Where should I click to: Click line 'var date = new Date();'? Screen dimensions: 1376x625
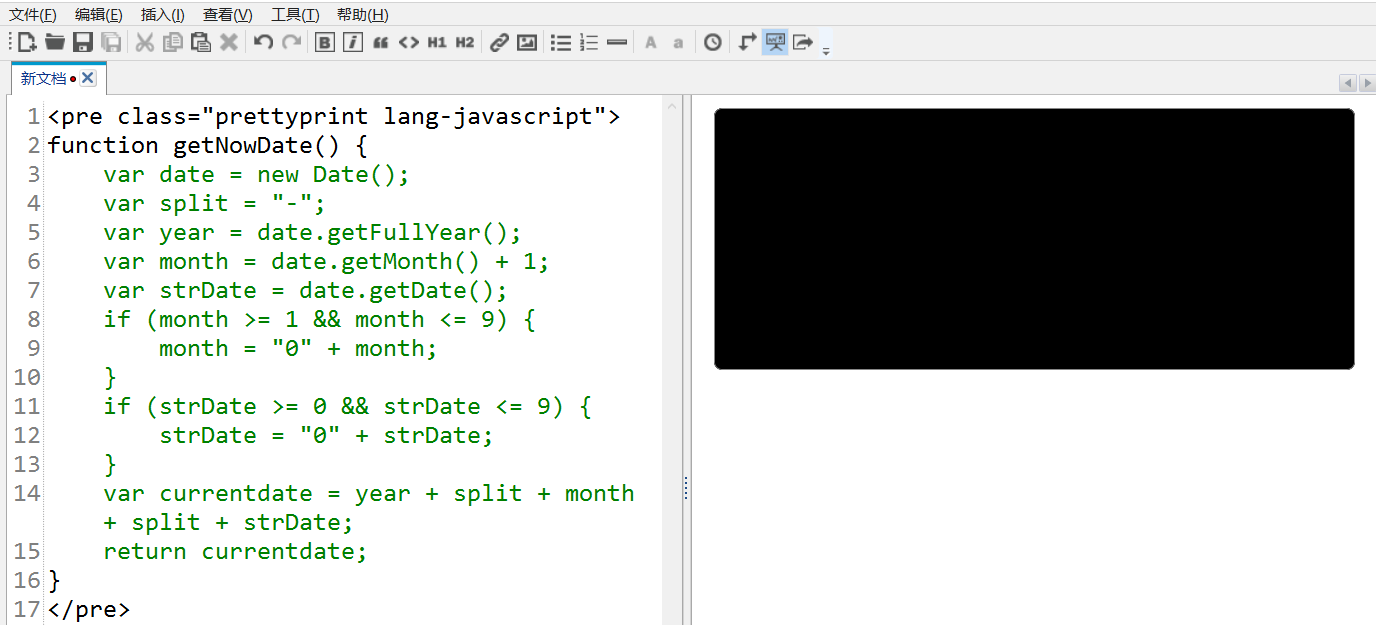[x=256, y=174]
